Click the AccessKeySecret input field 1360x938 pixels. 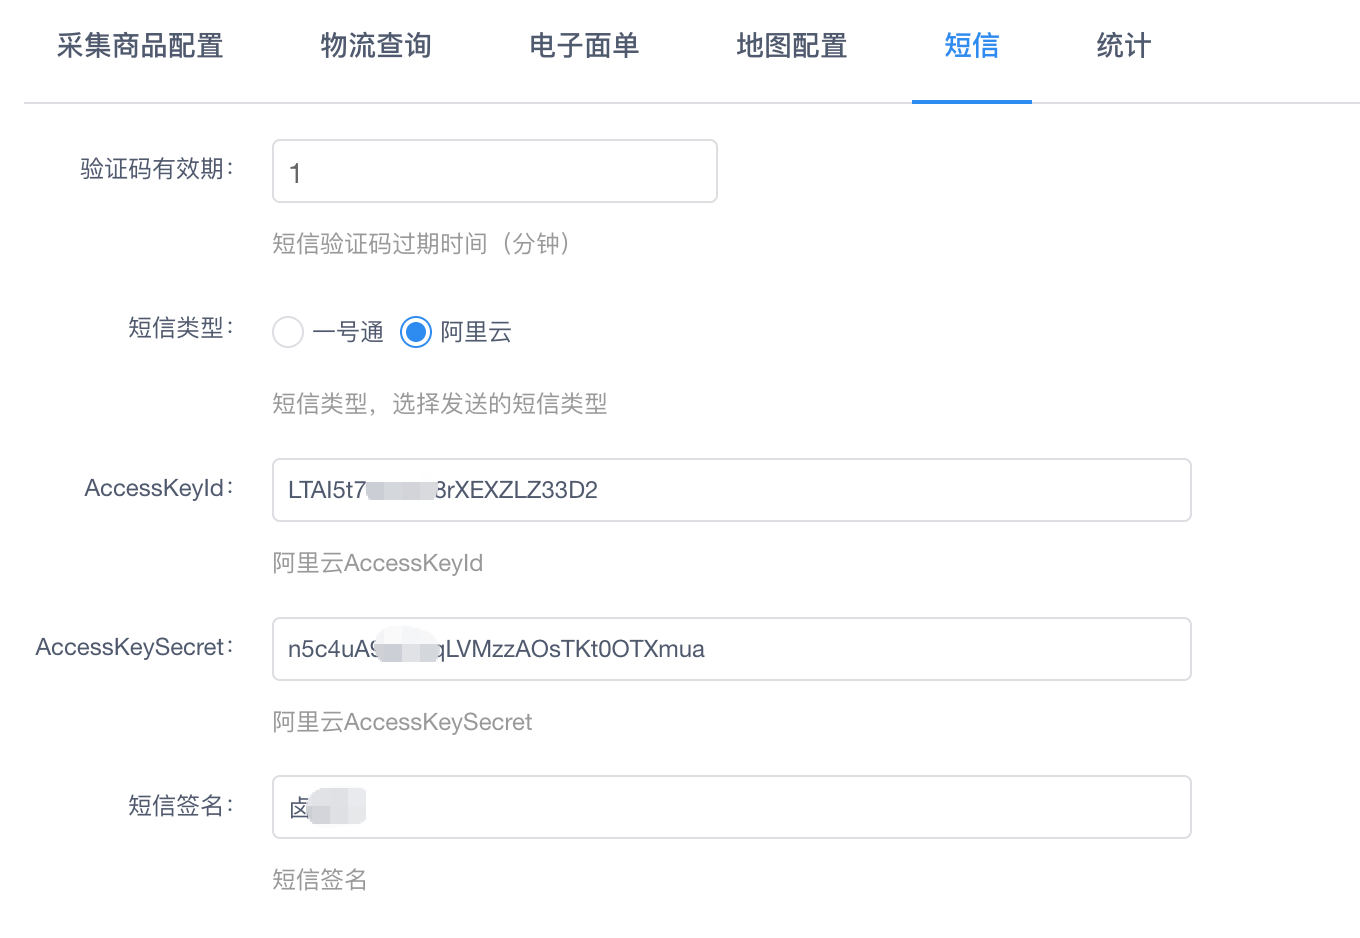pyautogui.click(x=900, y=649)
